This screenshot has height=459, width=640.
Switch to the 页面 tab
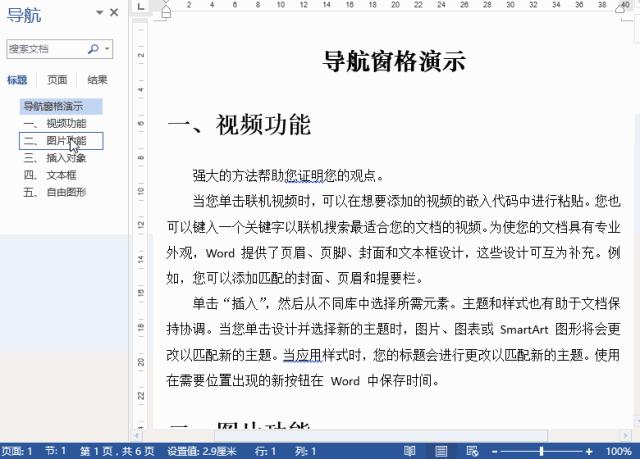(57, 80)
